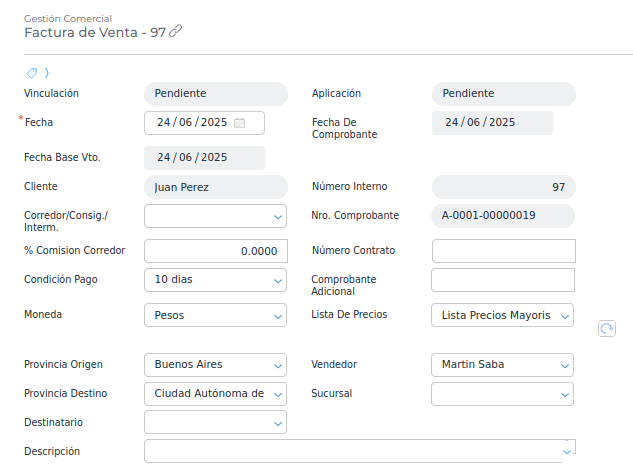Viewport: 633px width, 471px height.
Task: Focus the Comprobante Adicional input field
Action: point(503,280)
